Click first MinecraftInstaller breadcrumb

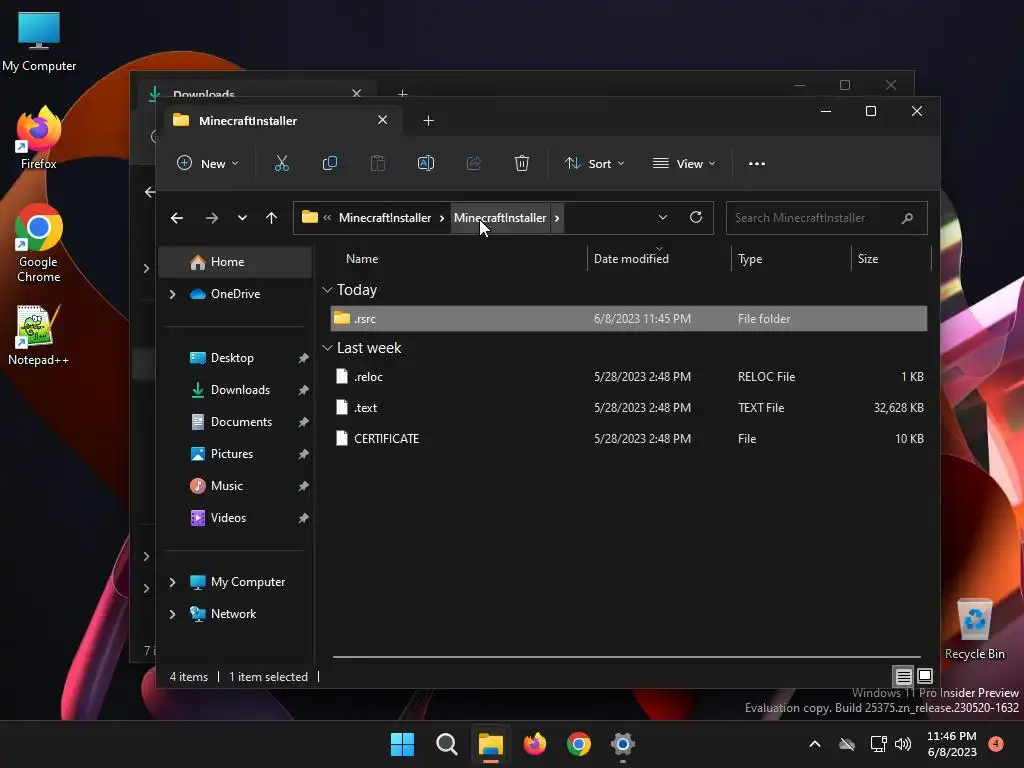[385, 218]
